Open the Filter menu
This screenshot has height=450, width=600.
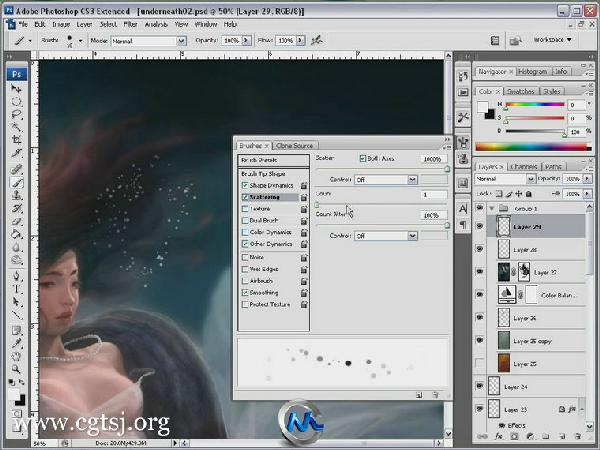click(x=132, y=22)
